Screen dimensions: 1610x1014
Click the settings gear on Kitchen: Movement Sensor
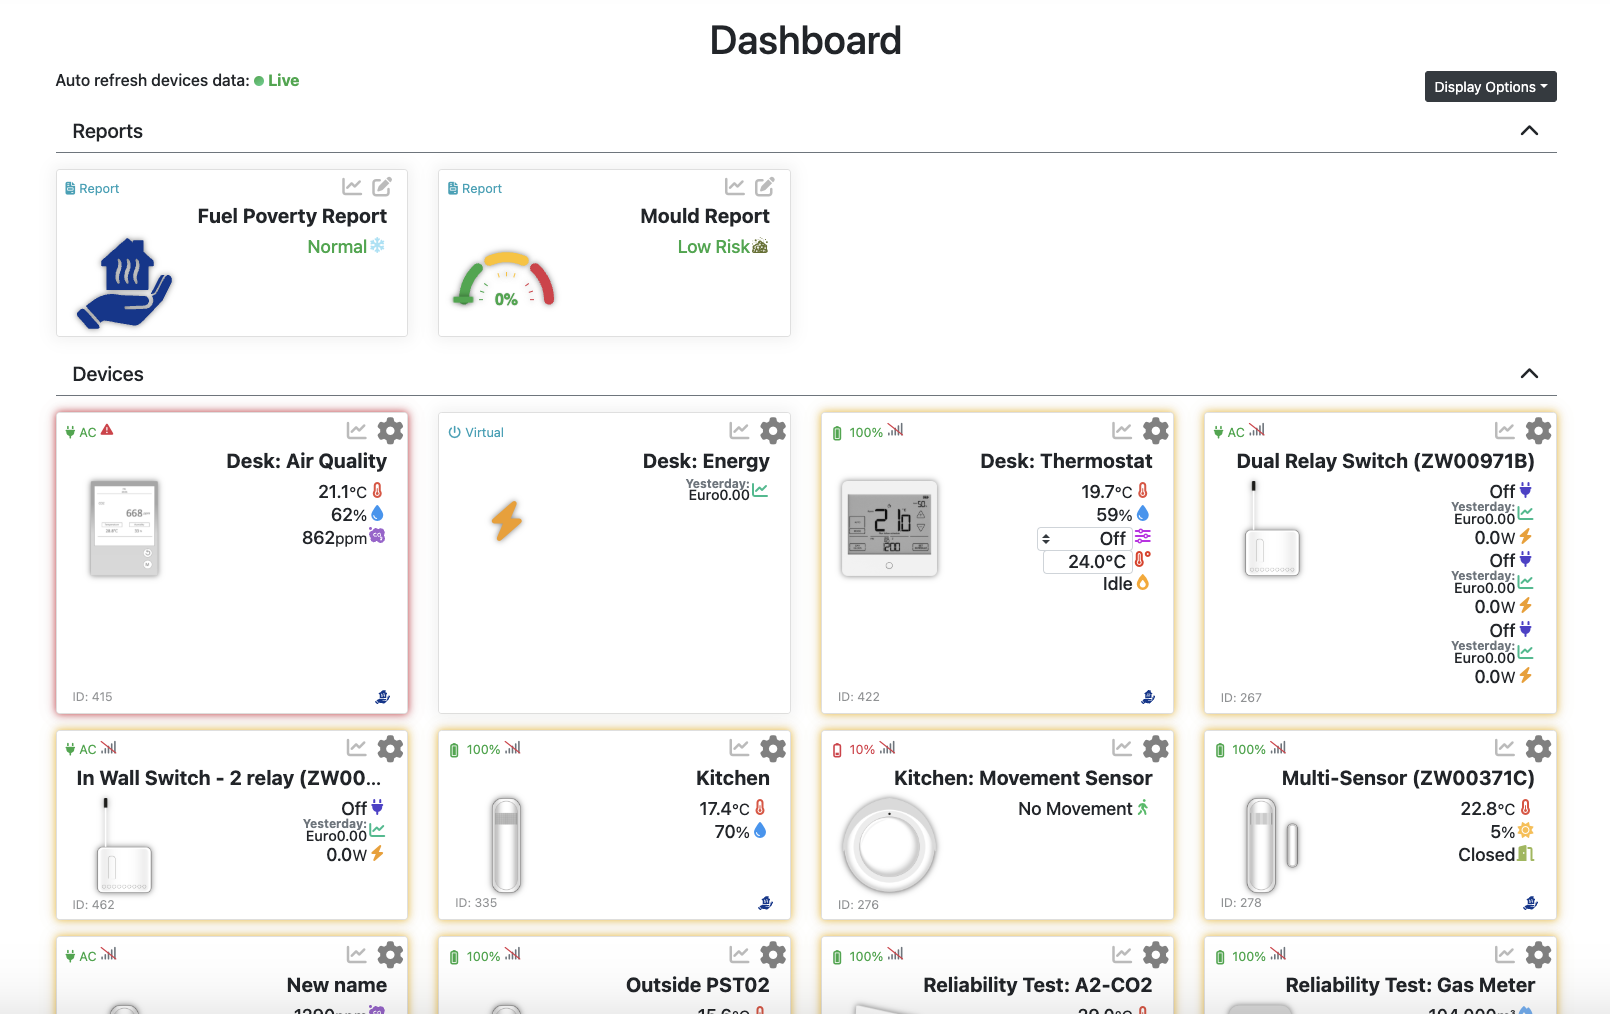pos(1156,748)
